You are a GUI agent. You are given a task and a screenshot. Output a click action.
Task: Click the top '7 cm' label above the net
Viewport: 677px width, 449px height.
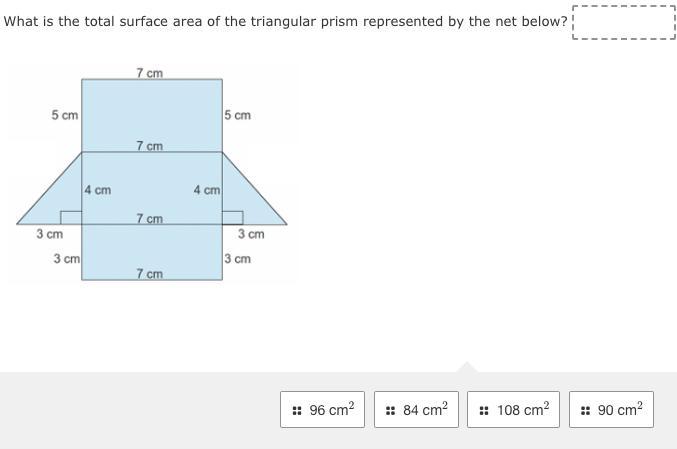click(x=150, y=73)
